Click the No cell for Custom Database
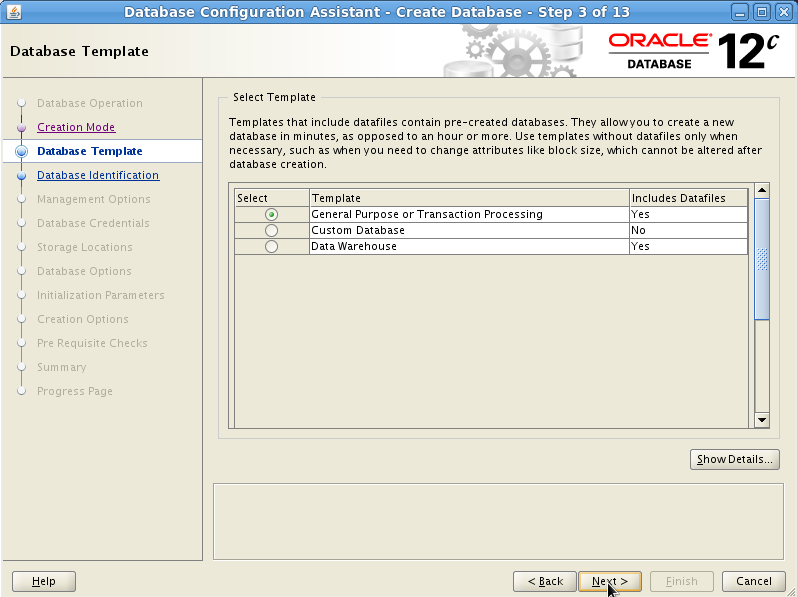Screen dimensions: 798x597 (689, 230)
